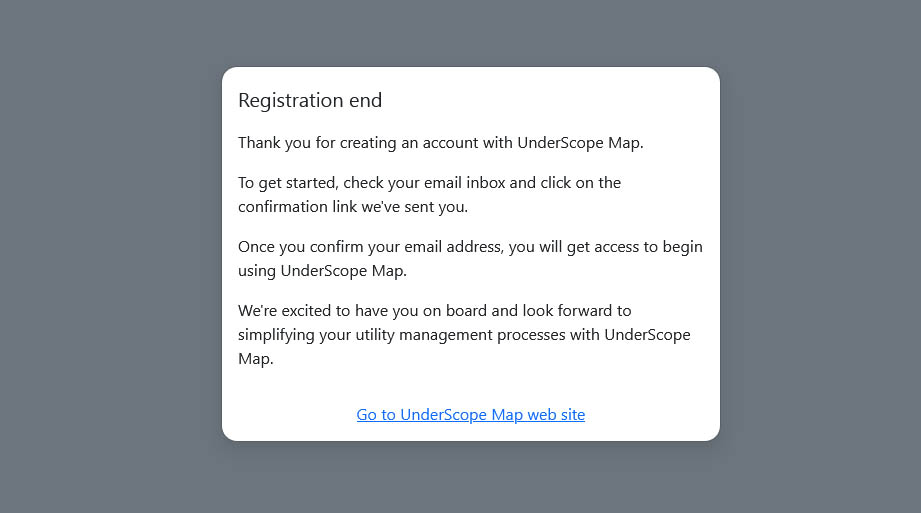Click the line starting To get started
This screenshot has height=513, width=921.
coord(429,183)
